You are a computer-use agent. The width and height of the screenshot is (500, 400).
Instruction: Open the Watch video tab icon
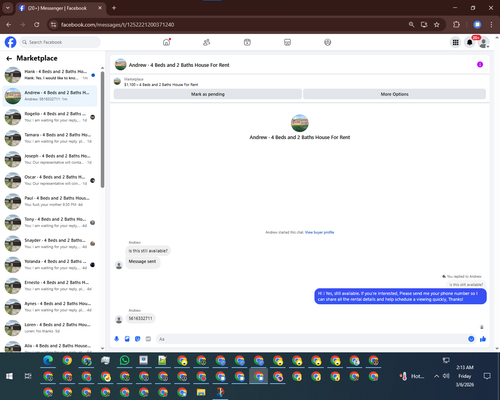tap(247, 42)
